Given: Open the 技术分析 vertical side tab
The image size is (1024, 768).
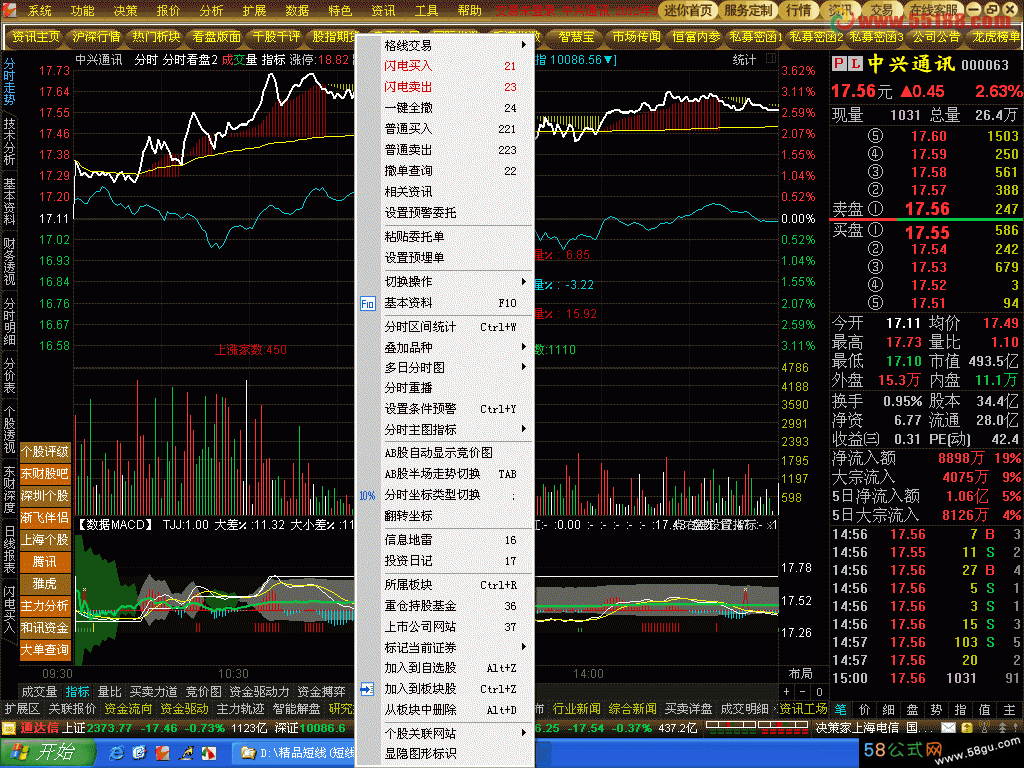Looking at the screenshot, I should [9, 142].
